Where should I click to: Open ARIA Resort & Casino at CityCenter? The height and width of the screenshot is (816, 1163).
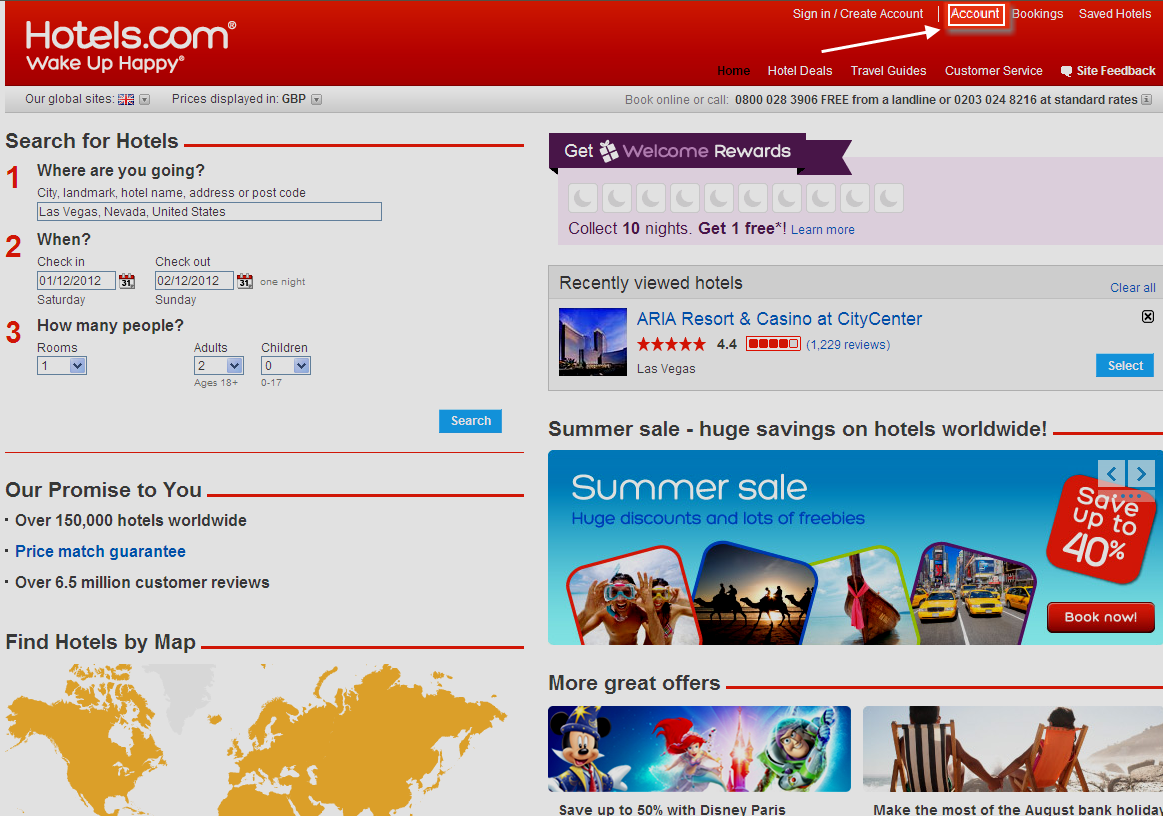(780, 319)
